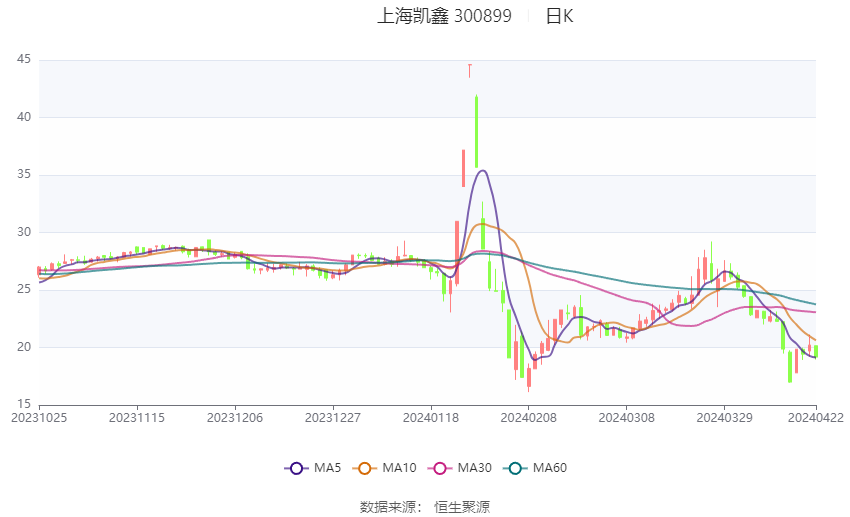This screenshot has height=517, width=850.
Task: Select the 日K chart type label
Action: click(x=559, y=16)
